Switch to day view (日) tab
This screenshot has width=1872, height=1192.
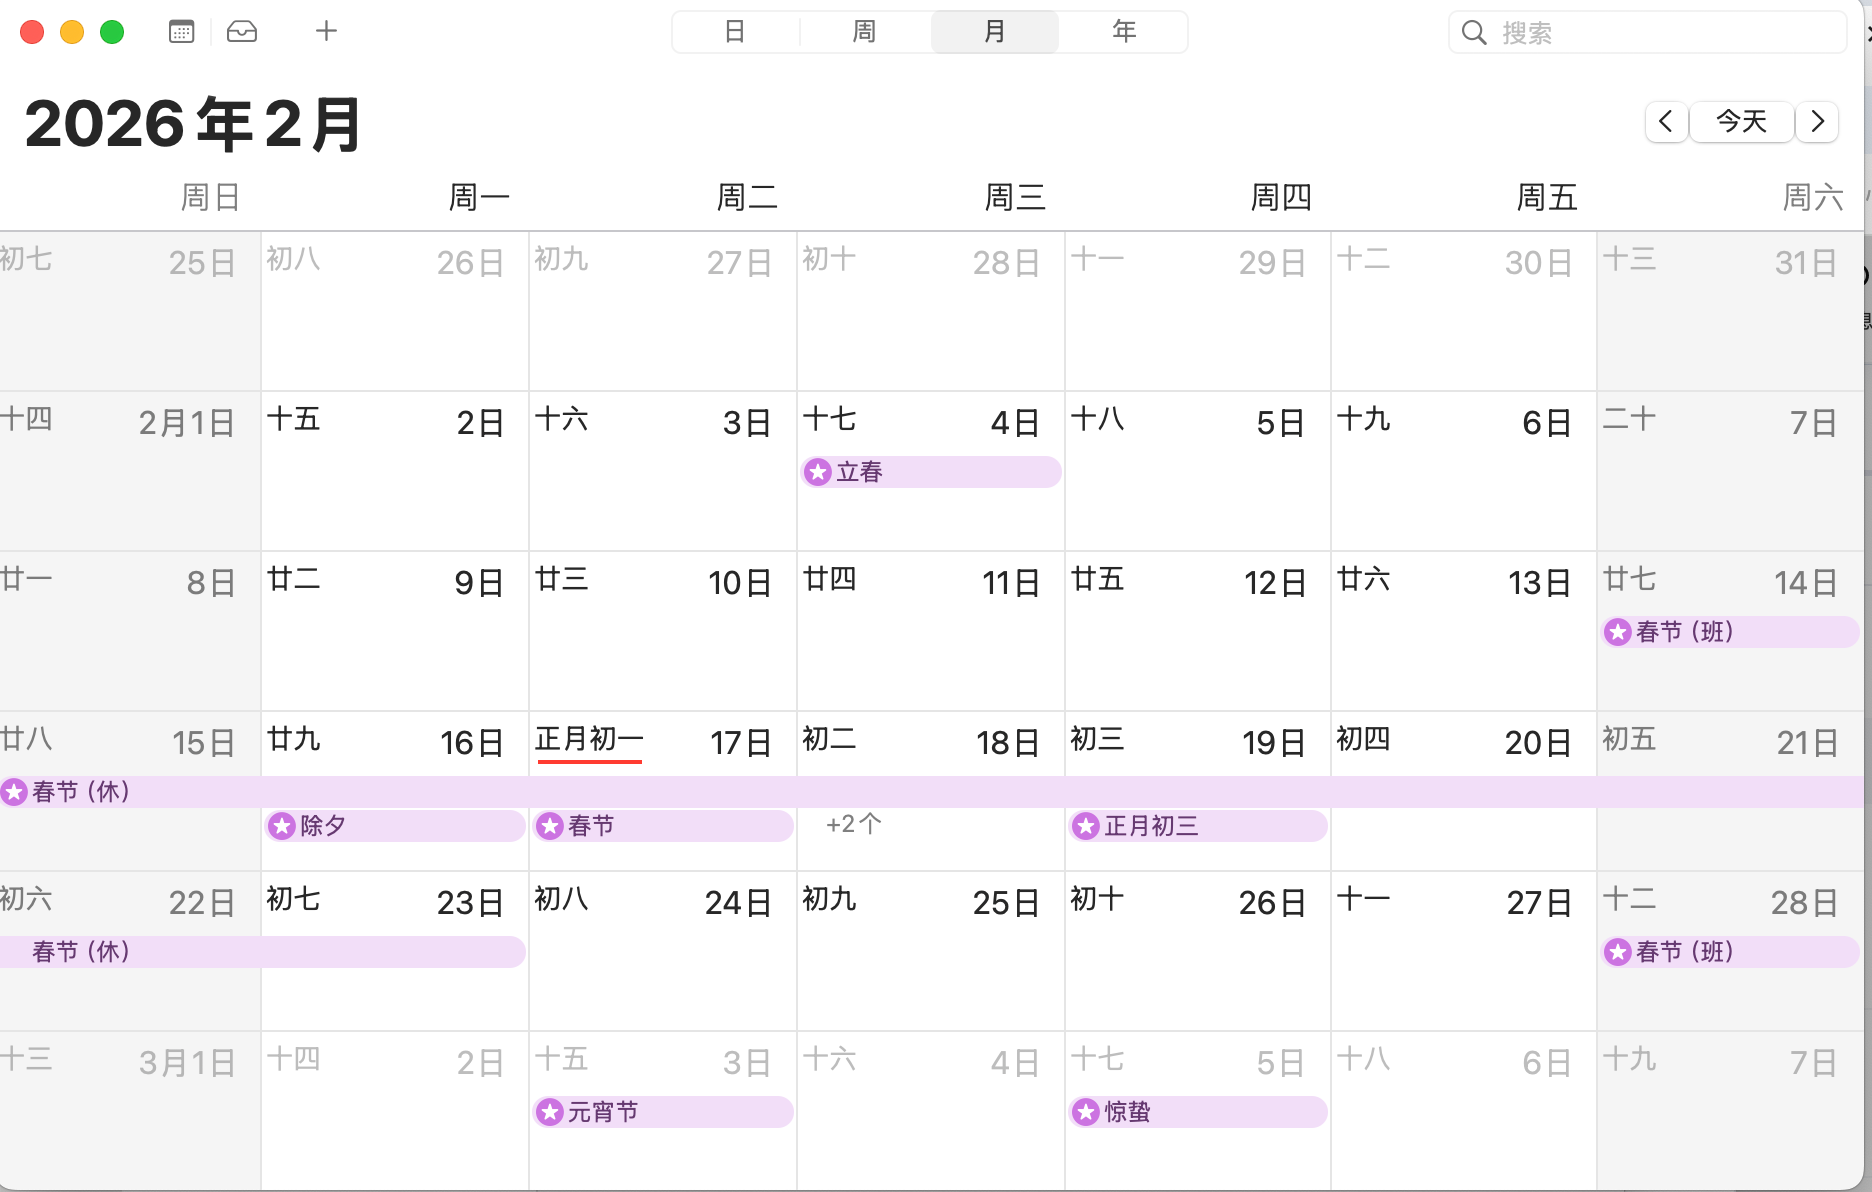coord(735,32)
